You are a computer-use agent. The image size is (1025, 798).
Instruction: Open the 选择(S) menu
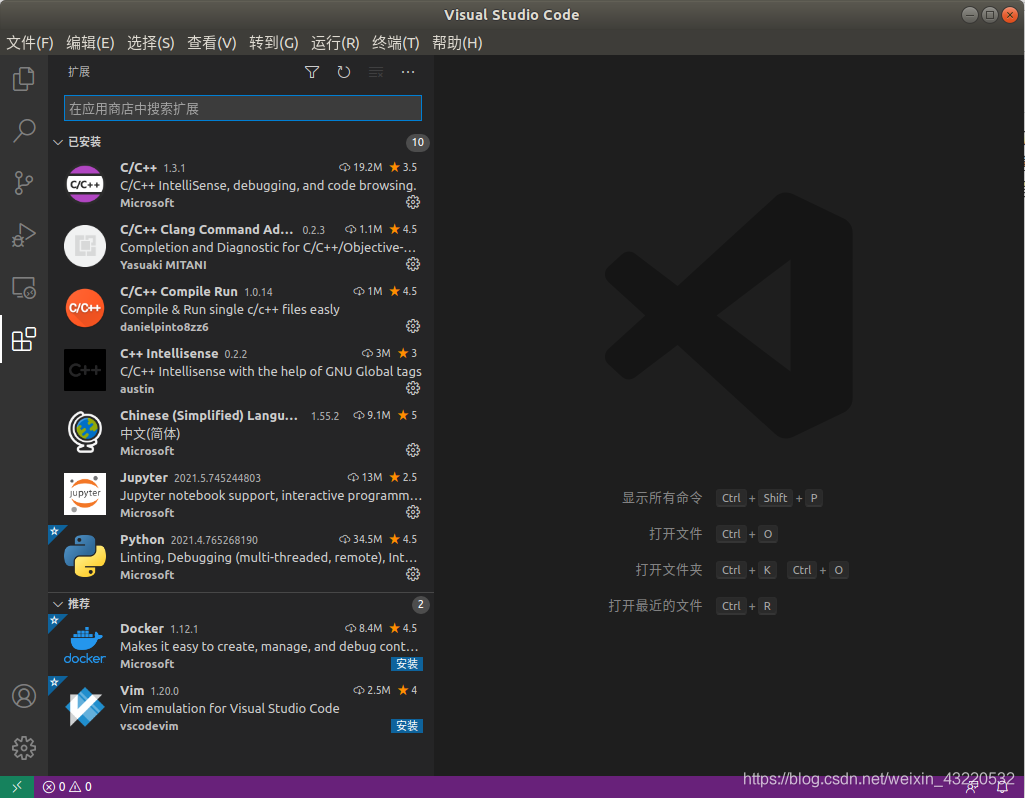coord(150,43)
